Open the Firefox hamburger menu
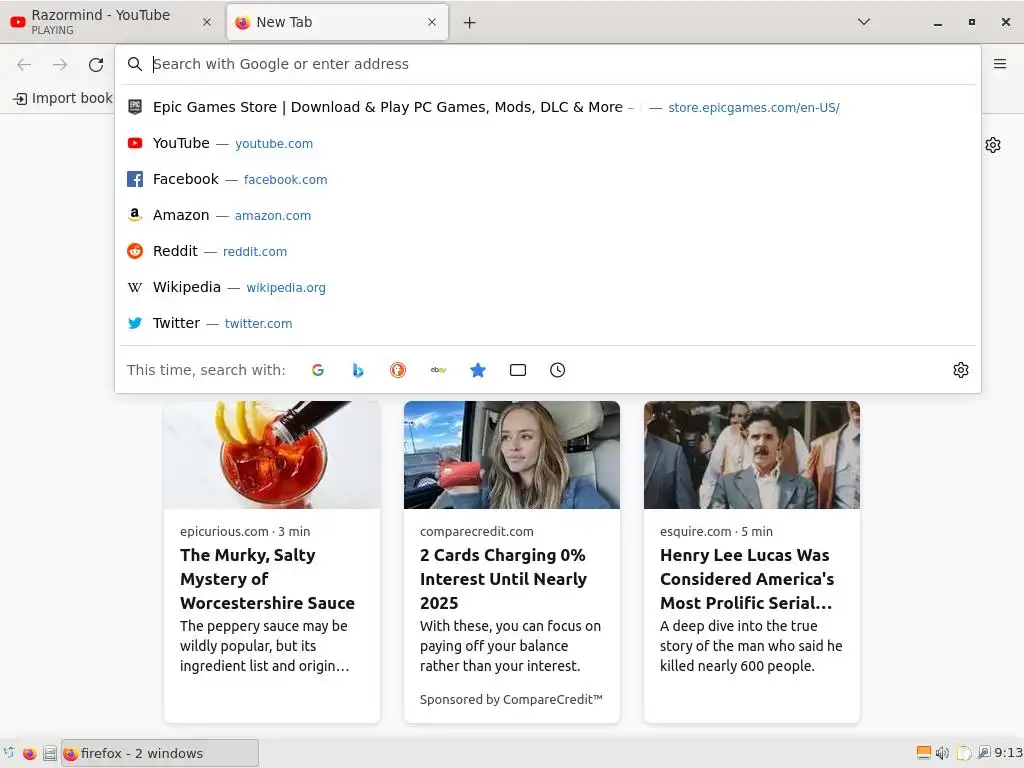Image resolution: width=1024 pixels, height=768 pixels. (x=1000, y=64)
